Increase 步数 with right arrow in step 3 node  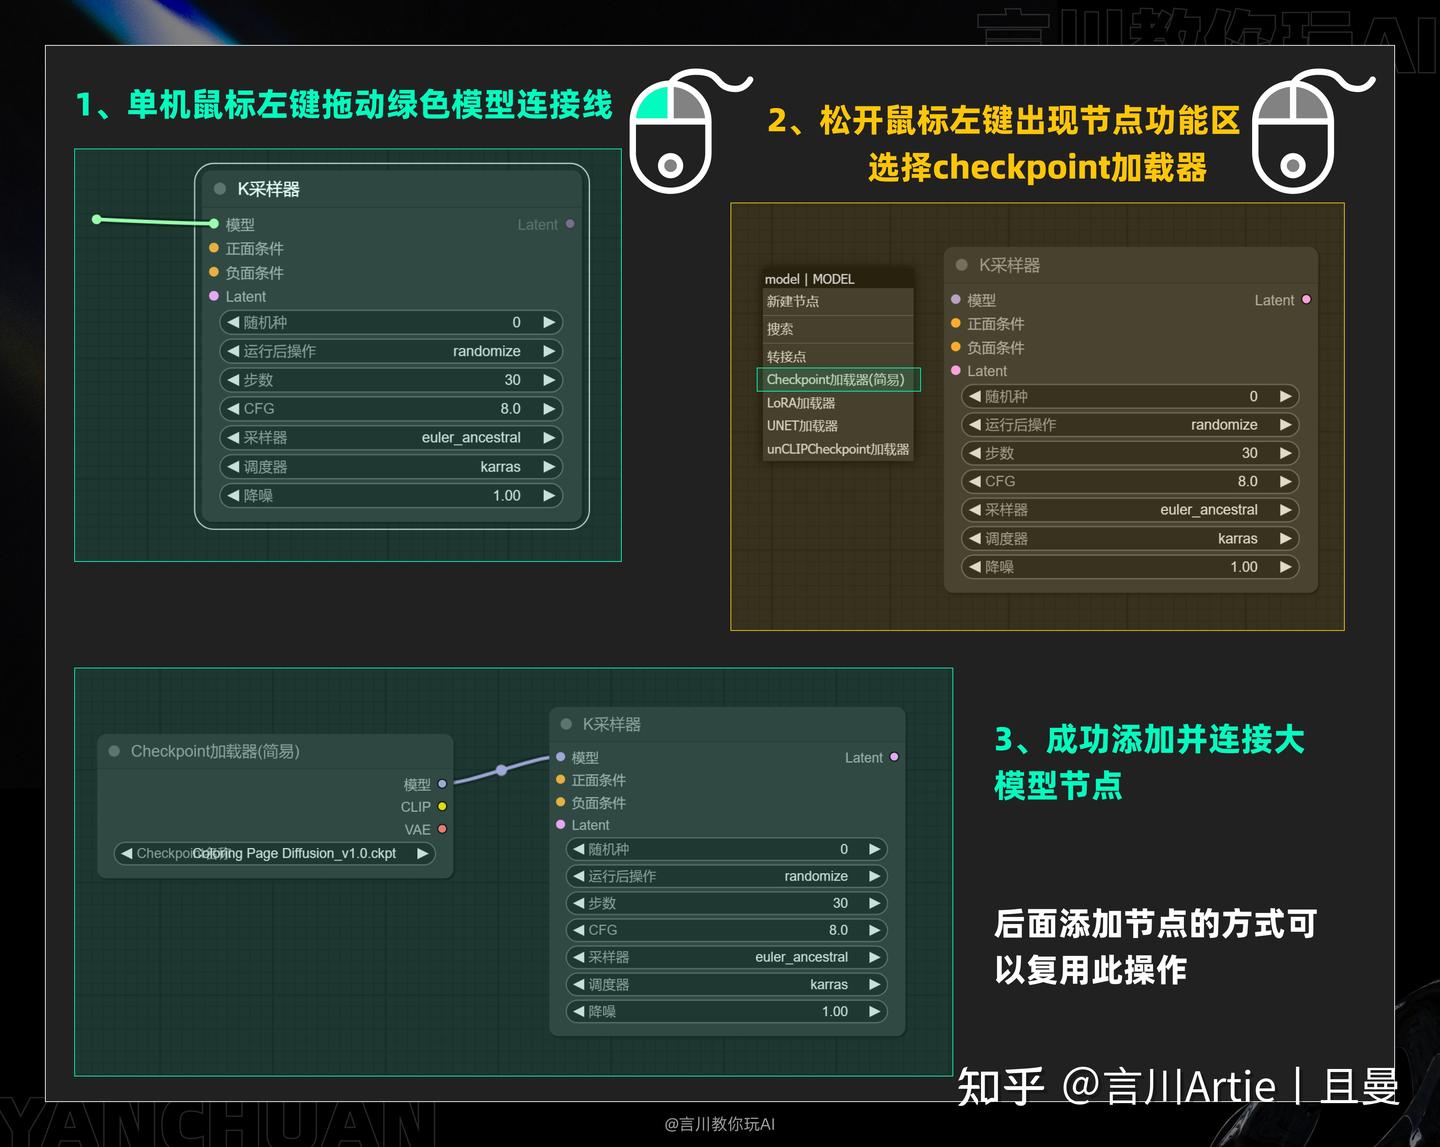pyautogui.click(x=875, y=903)
